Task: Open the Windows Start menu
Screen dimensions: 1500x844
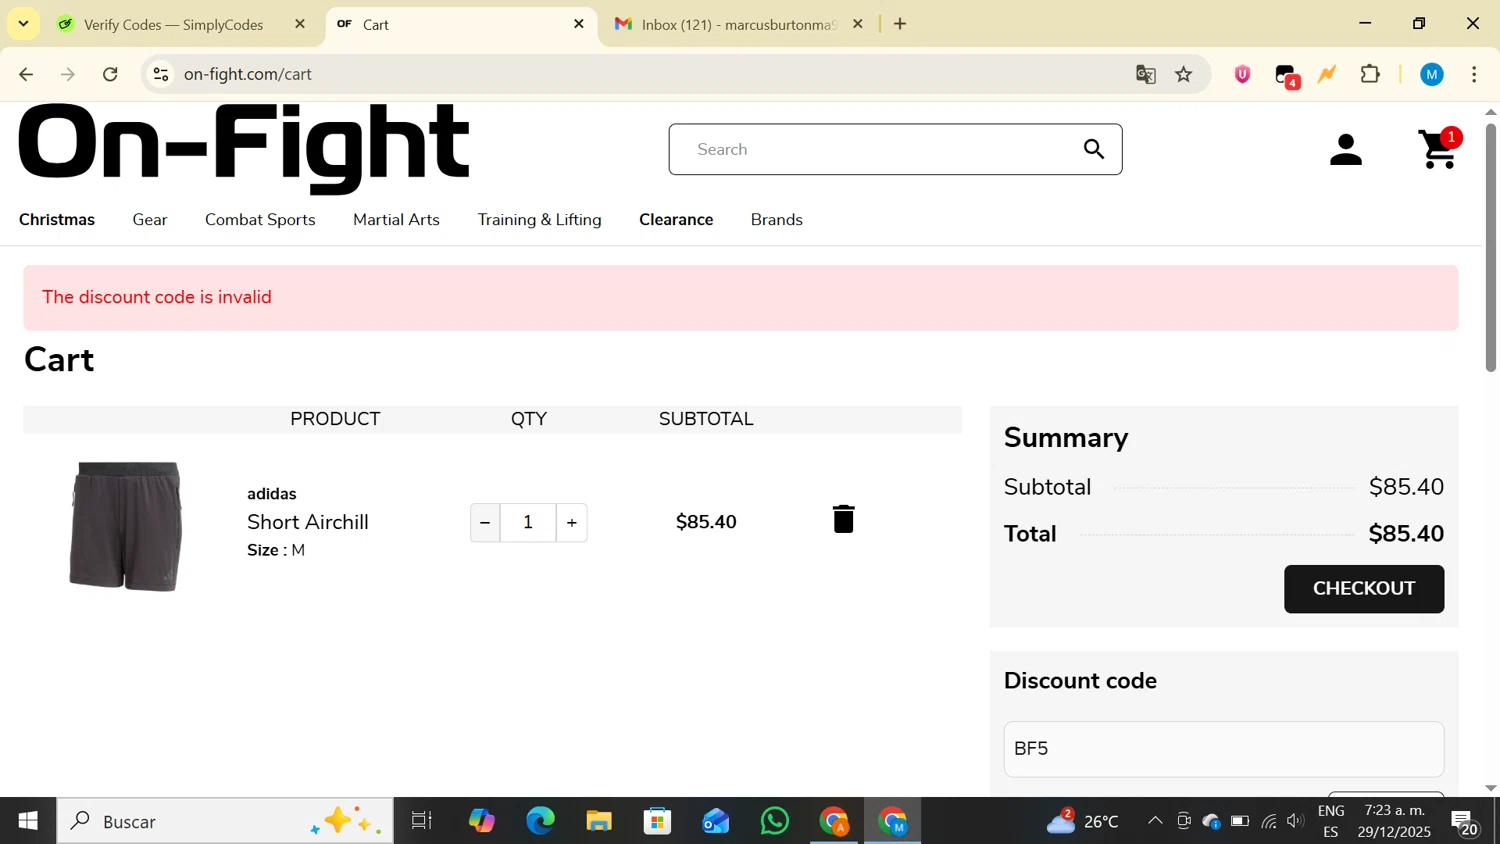Action: coord(28,821)
